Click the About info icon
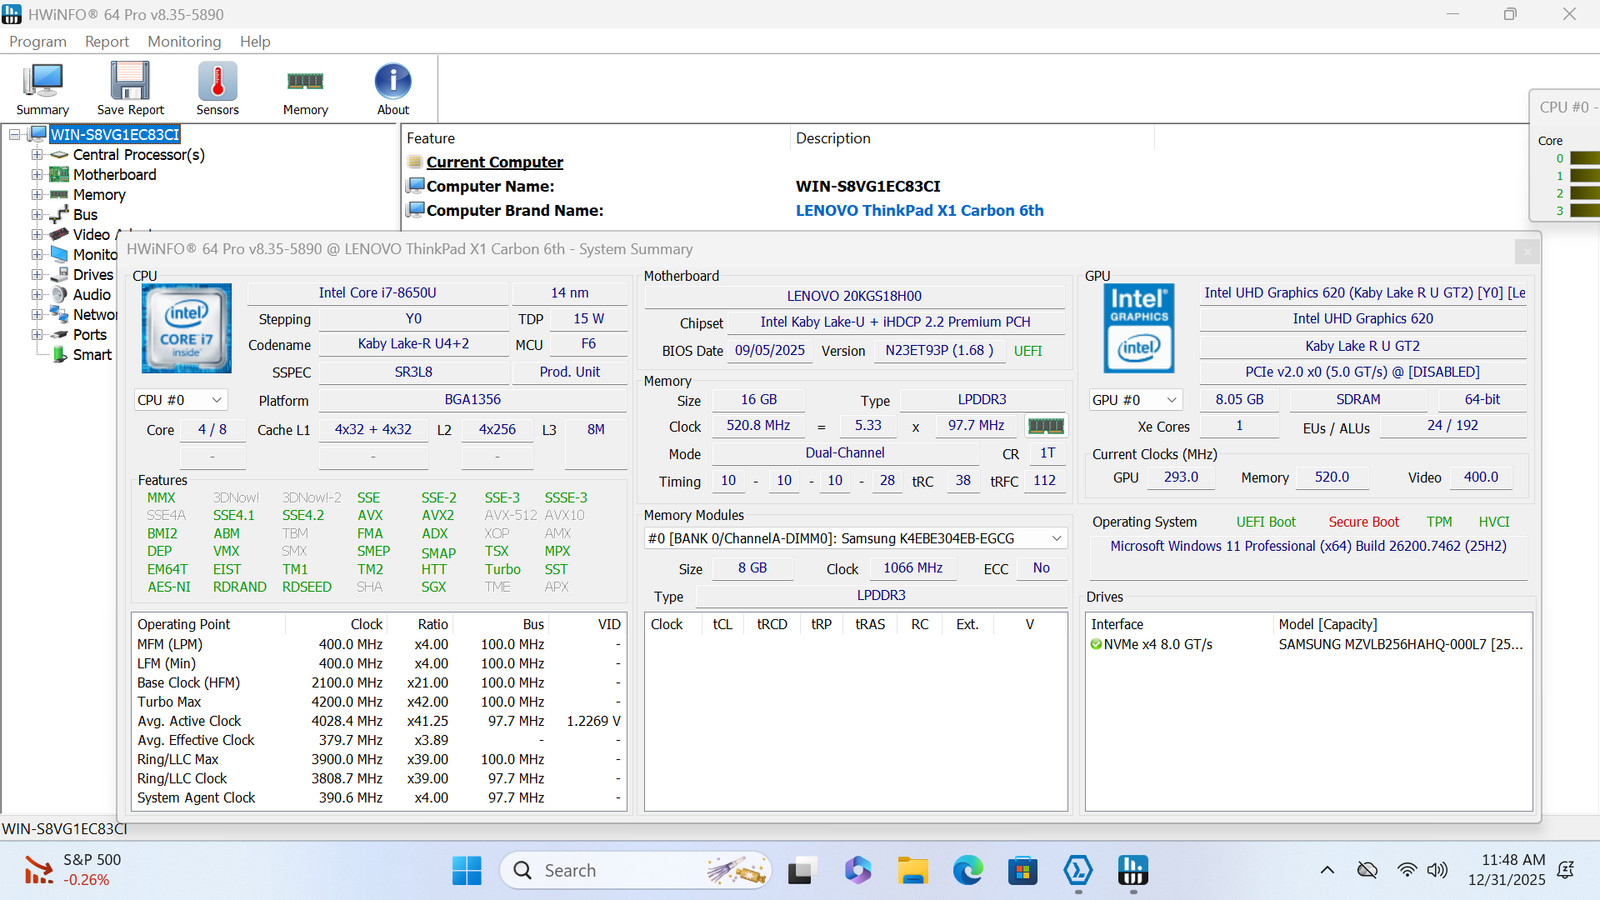 tap(393, 81)
